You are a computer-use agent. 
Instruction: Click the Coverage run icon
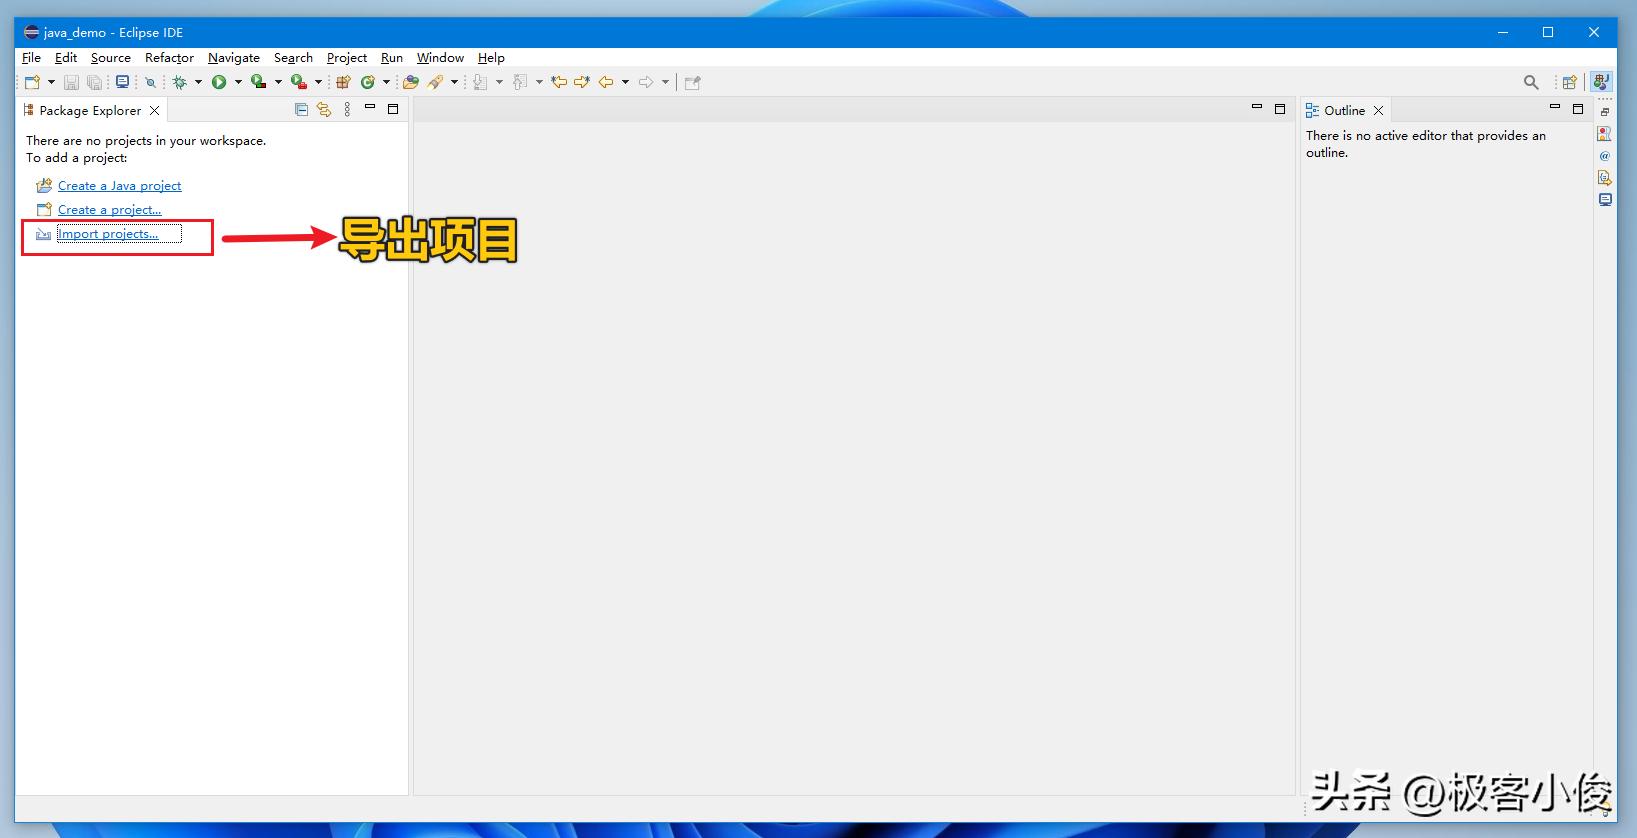tap(258, 82)
